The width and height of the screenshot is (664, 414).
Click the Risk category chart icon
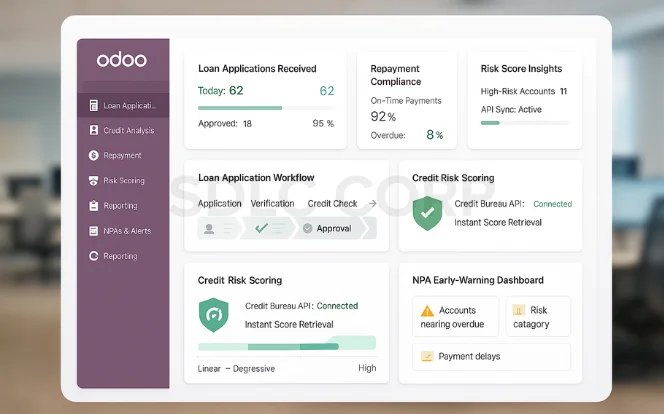pos(517,311)
